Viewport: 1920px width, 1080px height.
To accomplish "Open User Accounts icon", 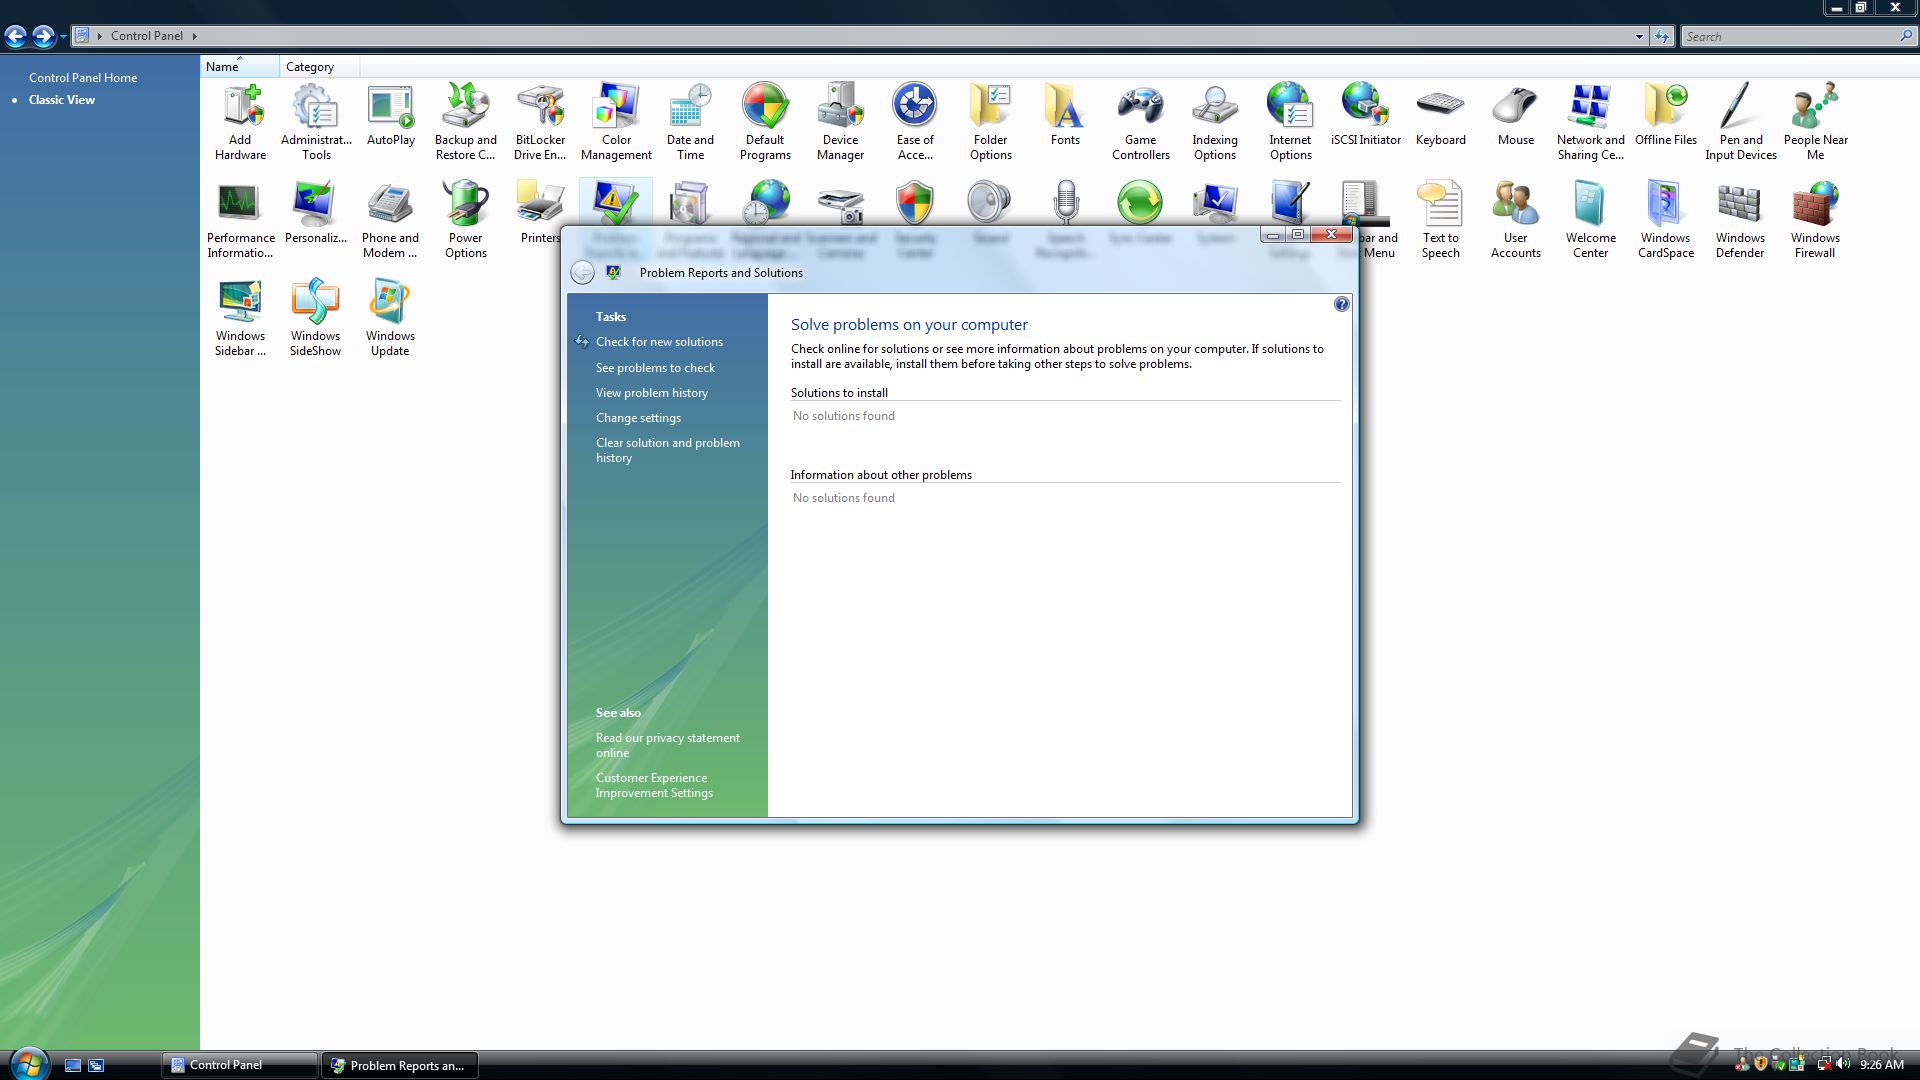I will 1516,219.
